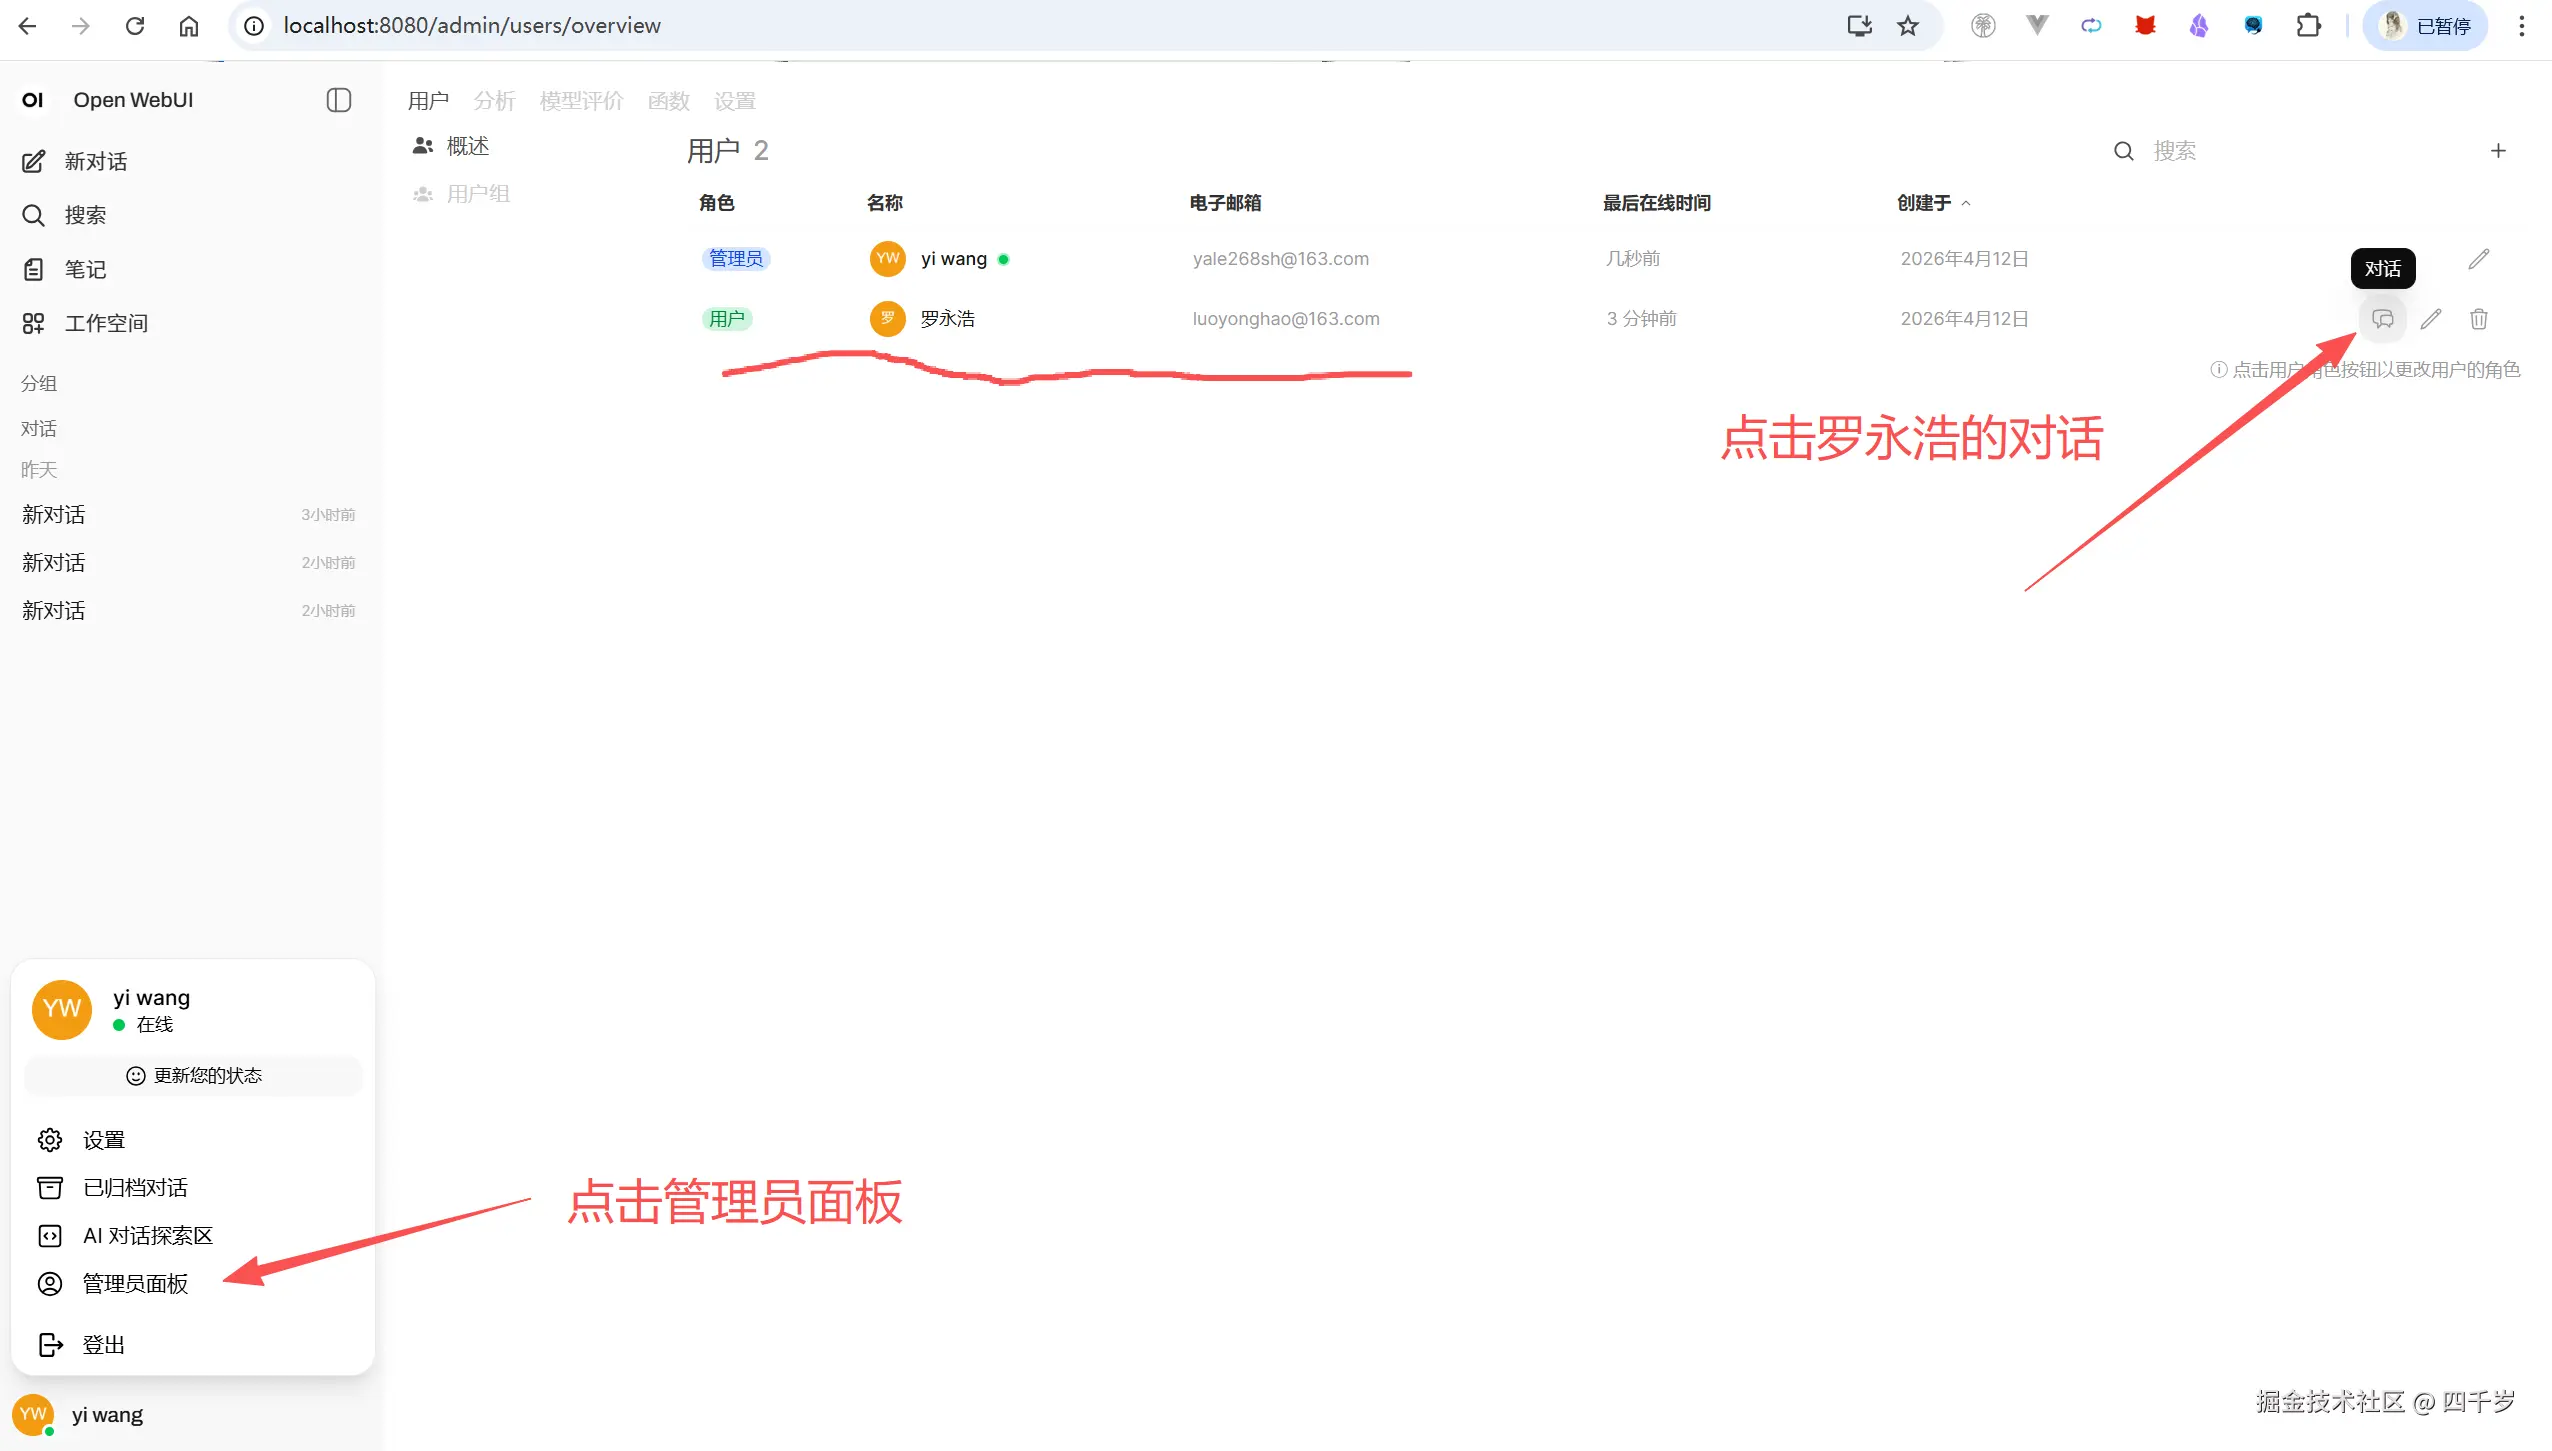Open the 设置 tab in admin panel

click(x=733, y=100)
